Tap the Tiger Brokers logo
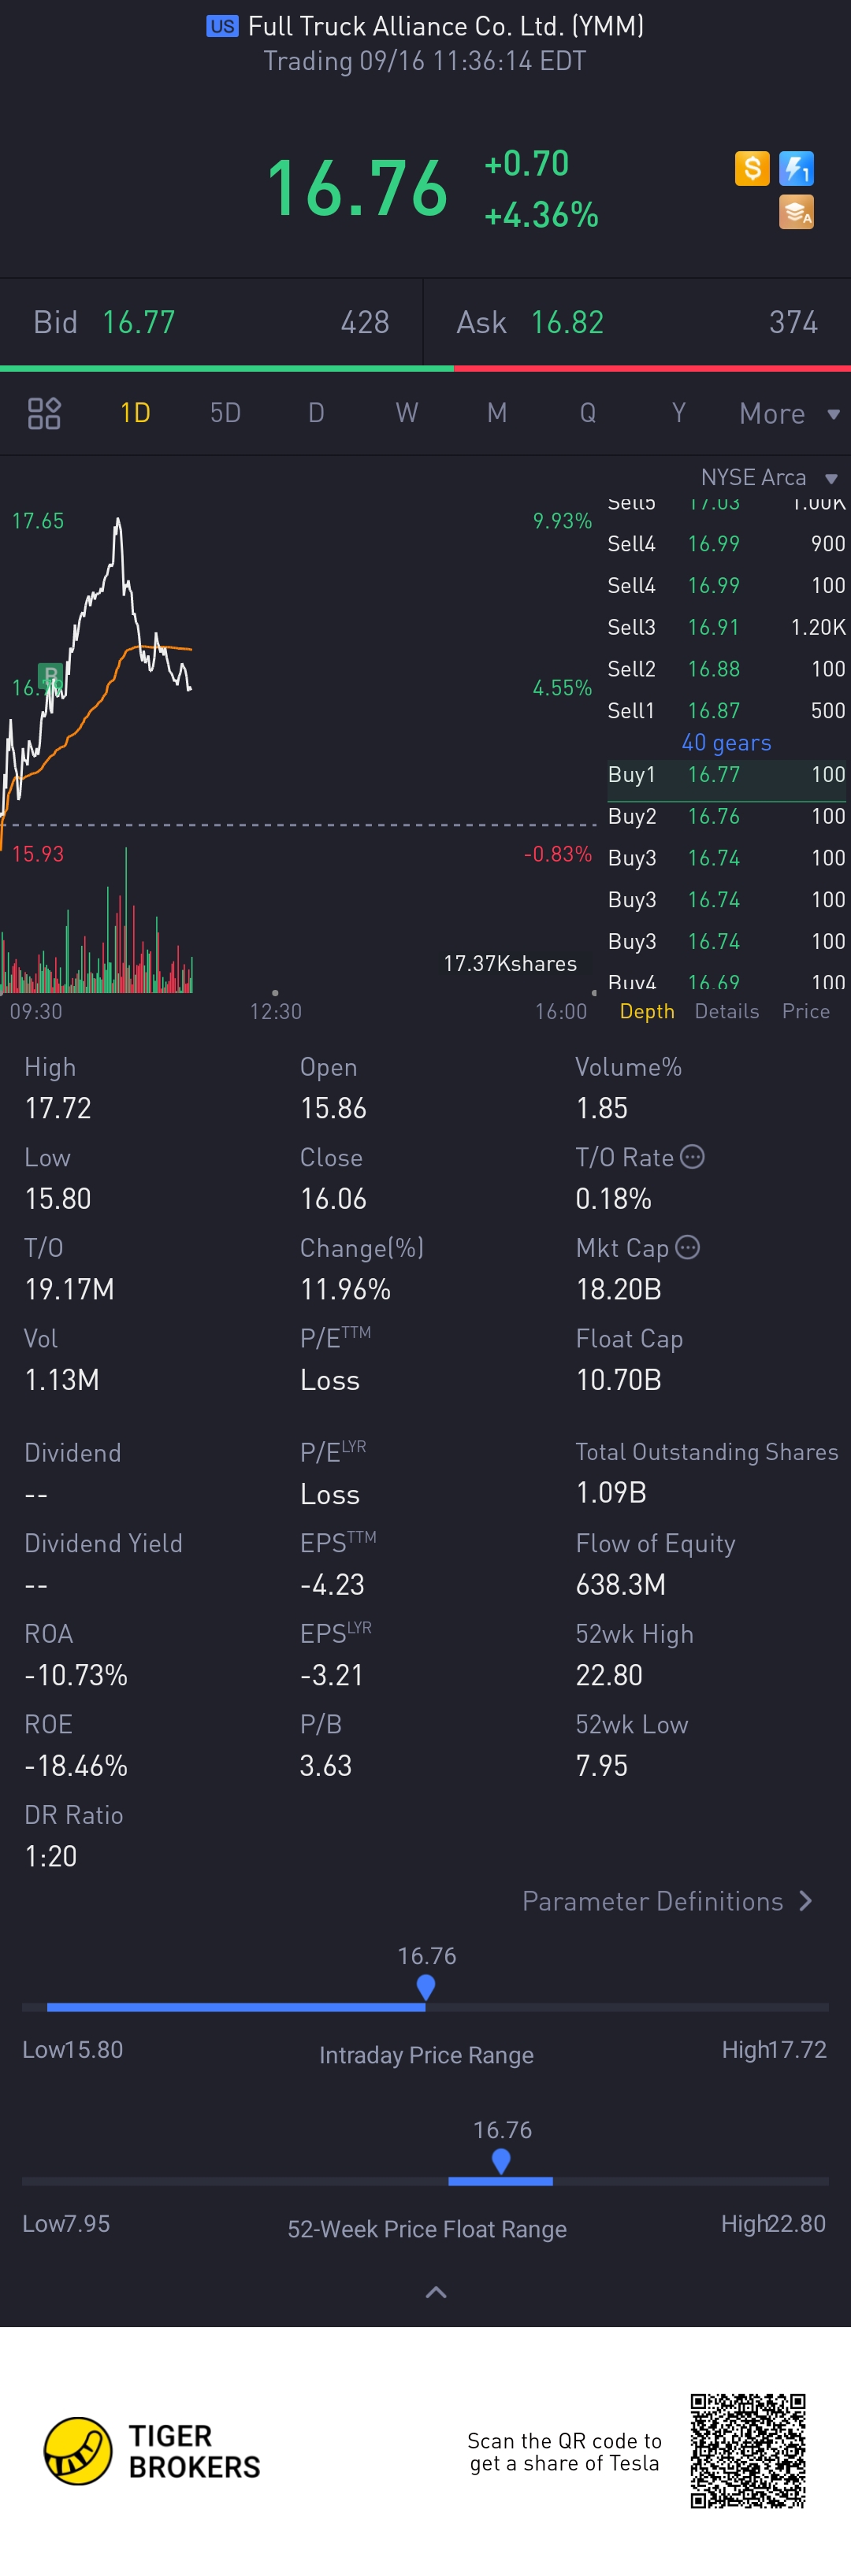The image size is (851, 2576). pos(152,2451)
